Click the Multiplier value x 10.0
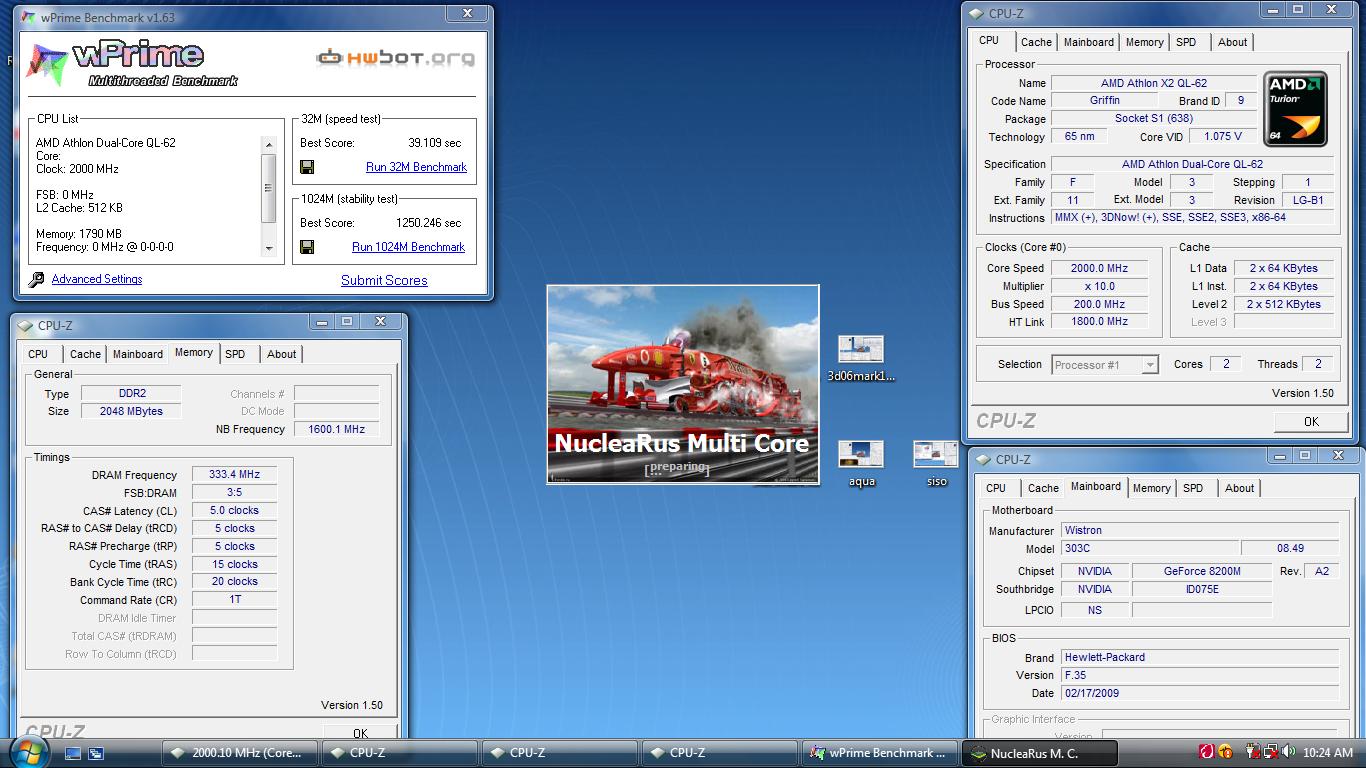Viewport: 1366px width, 768px height. coord(1099,286)
